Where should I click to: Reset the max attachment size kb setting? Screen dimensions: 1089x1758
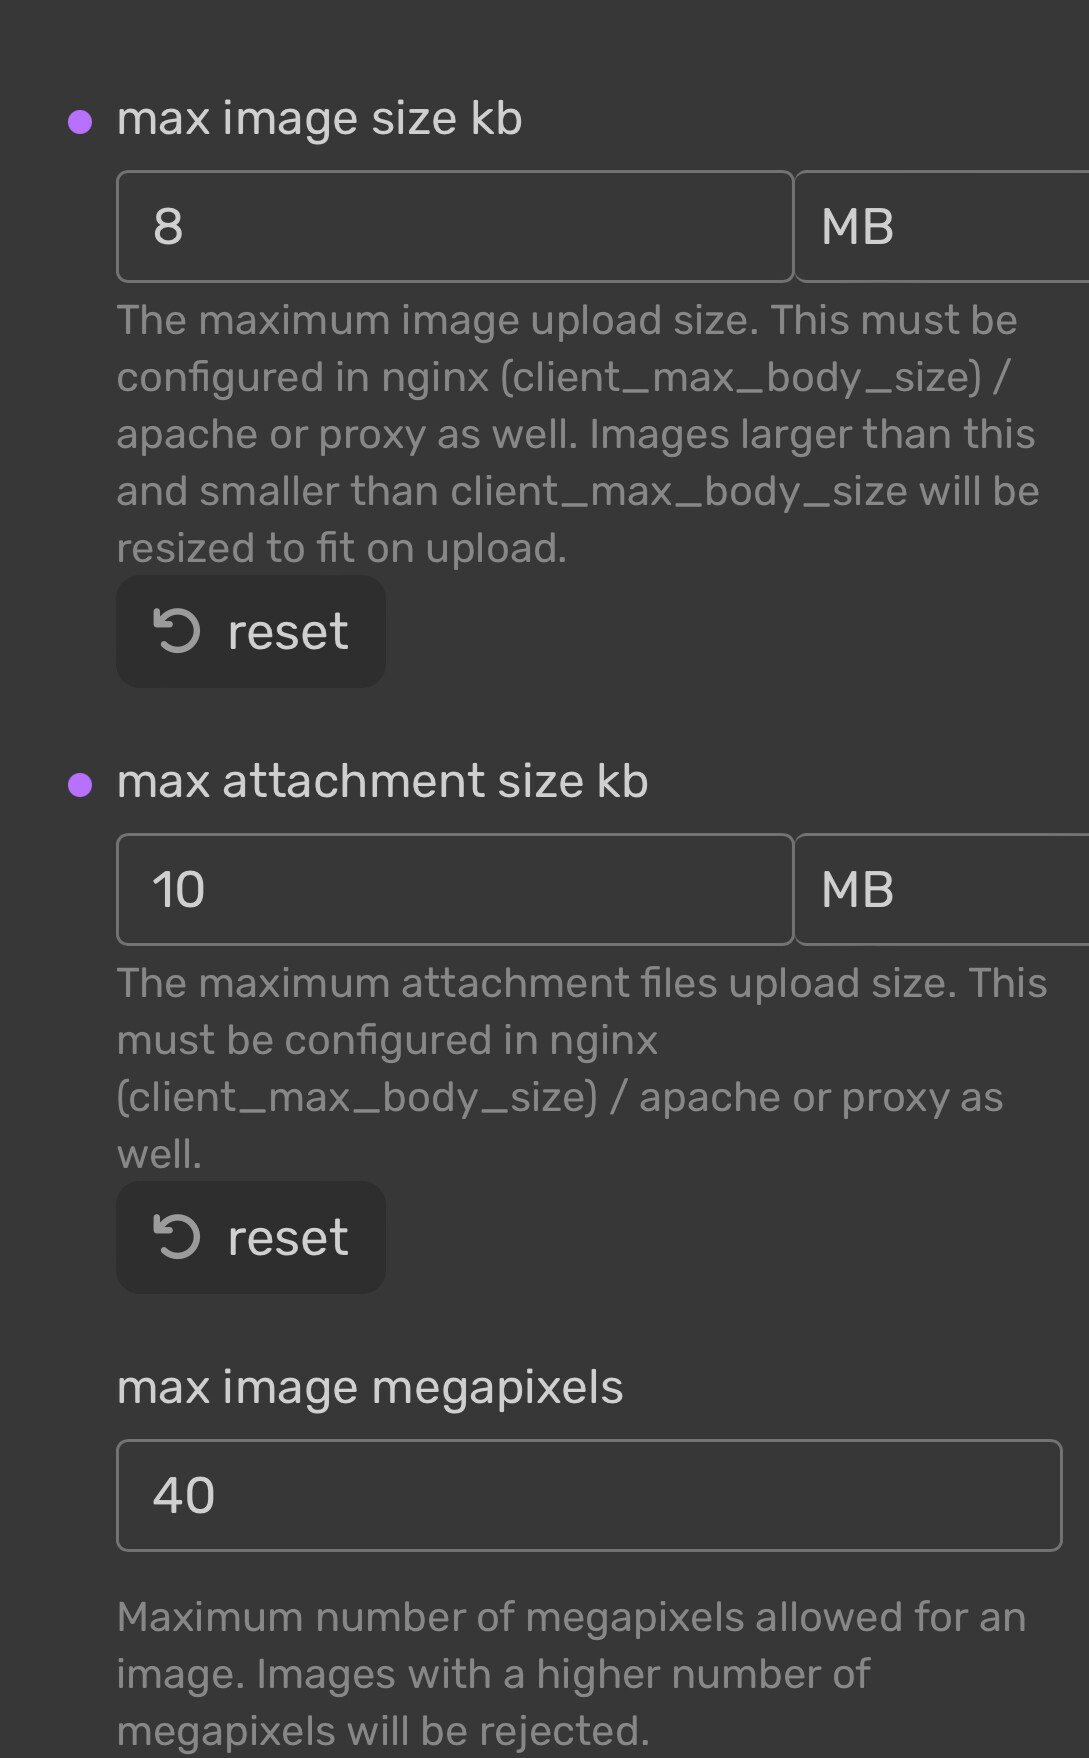[251, 1237]
